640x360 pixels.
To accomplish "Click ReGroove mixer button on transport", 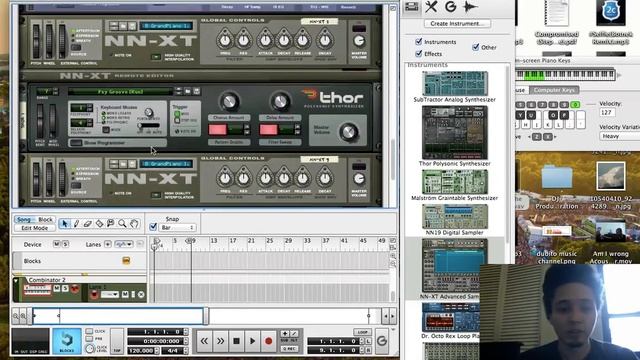I will [x=382, y=340].
